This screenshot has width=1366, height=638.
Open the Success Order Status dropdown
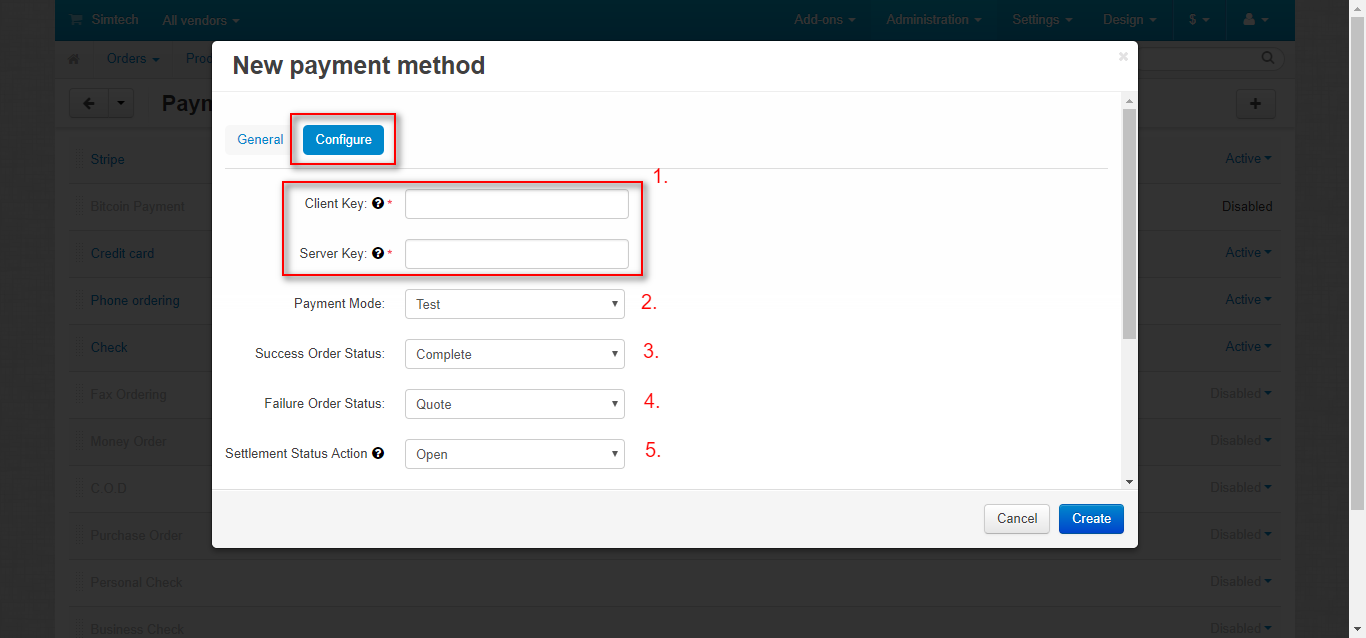[x=515, y=354]
